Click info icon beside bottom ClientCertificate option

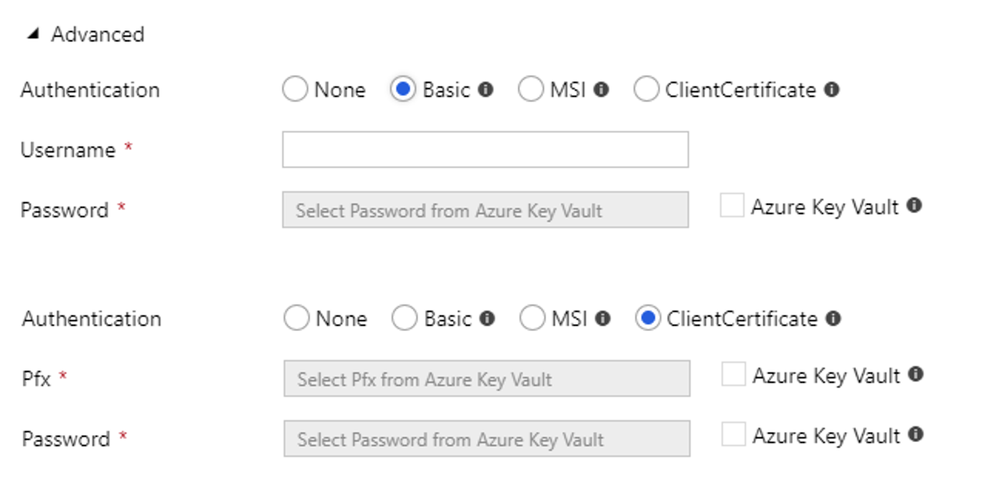[834, 319]
